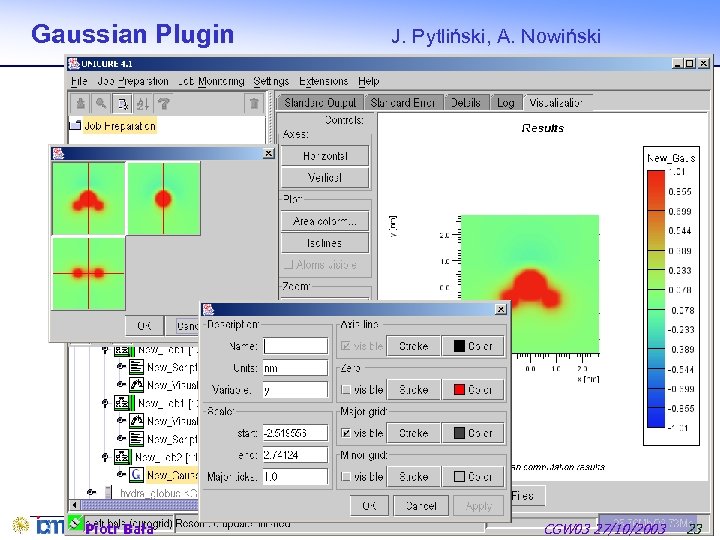Open the Settings menu
This screenshot has height=540, width=720.
tap(271, 81)
